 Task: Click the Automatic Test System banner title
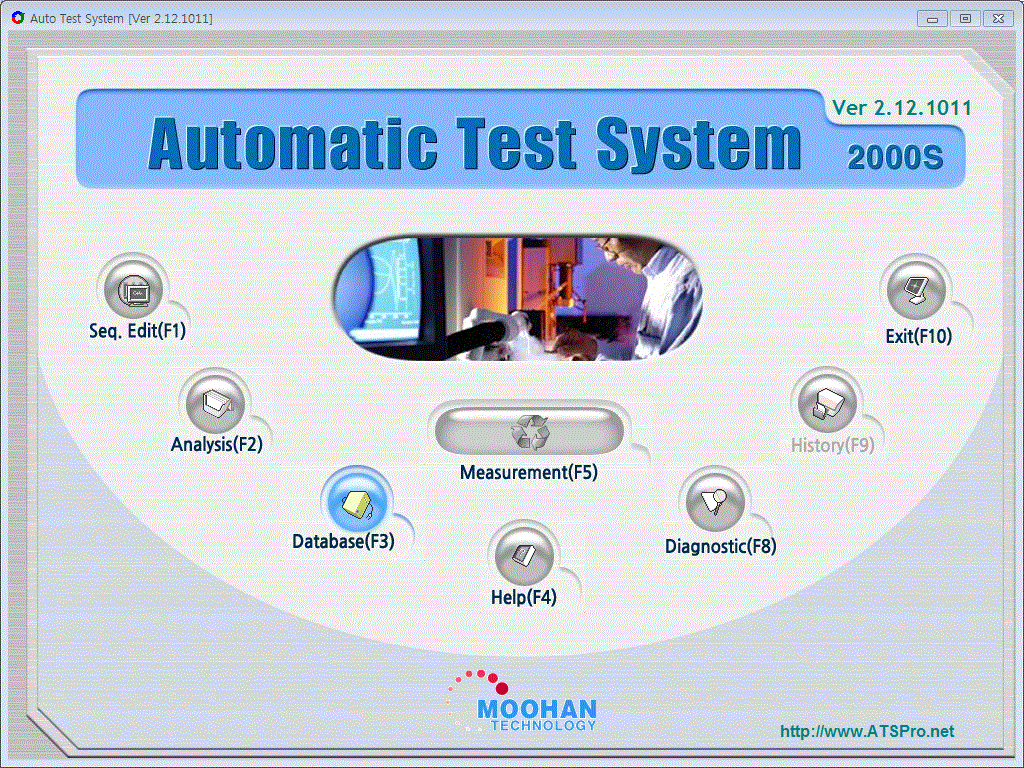point(475,144)
